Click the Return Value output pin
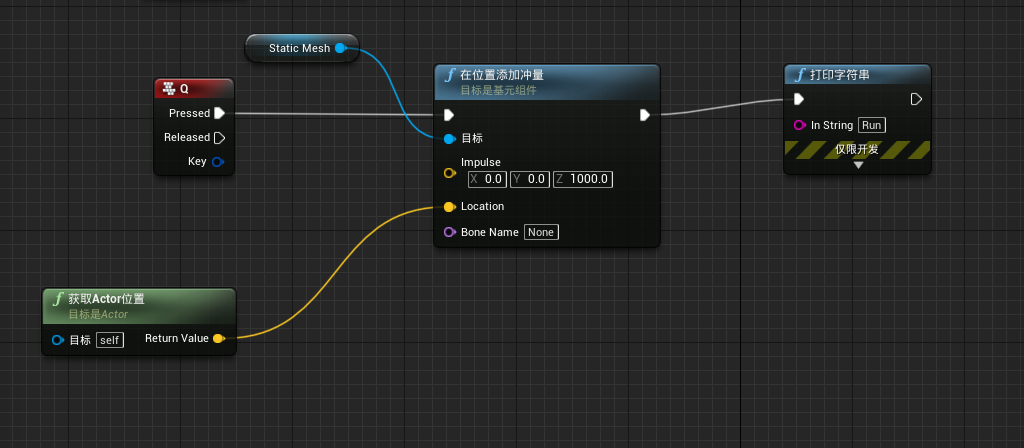The height and width of the screenshot is (448, 1024). (x=219, y=338)
